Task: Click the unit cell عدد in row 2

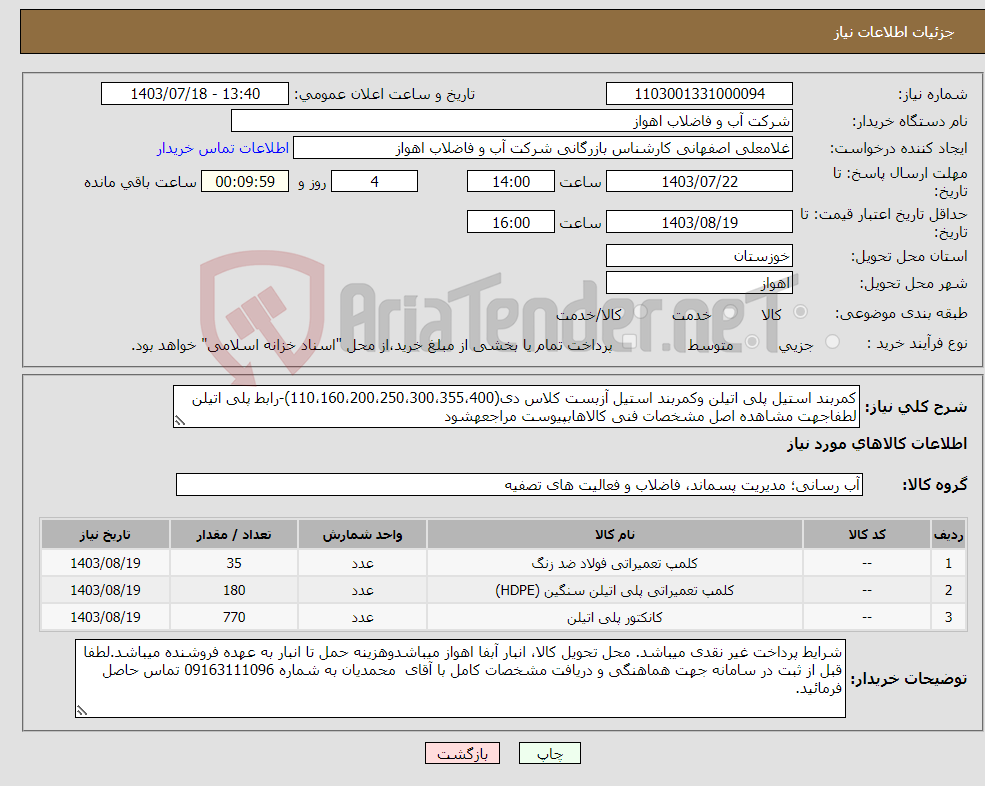Action: click(362, 590)
